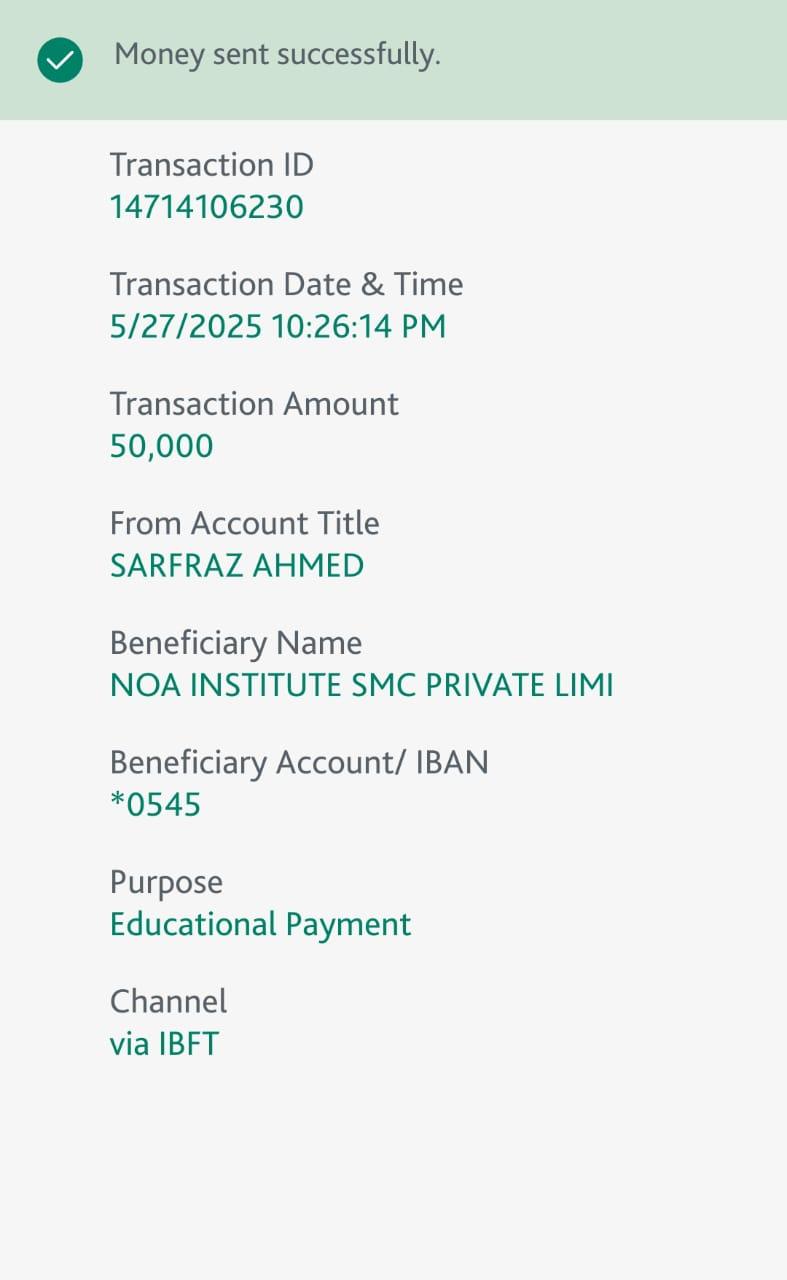Tap the masked account number *0545
The image size is (787, 1280).
155,804
